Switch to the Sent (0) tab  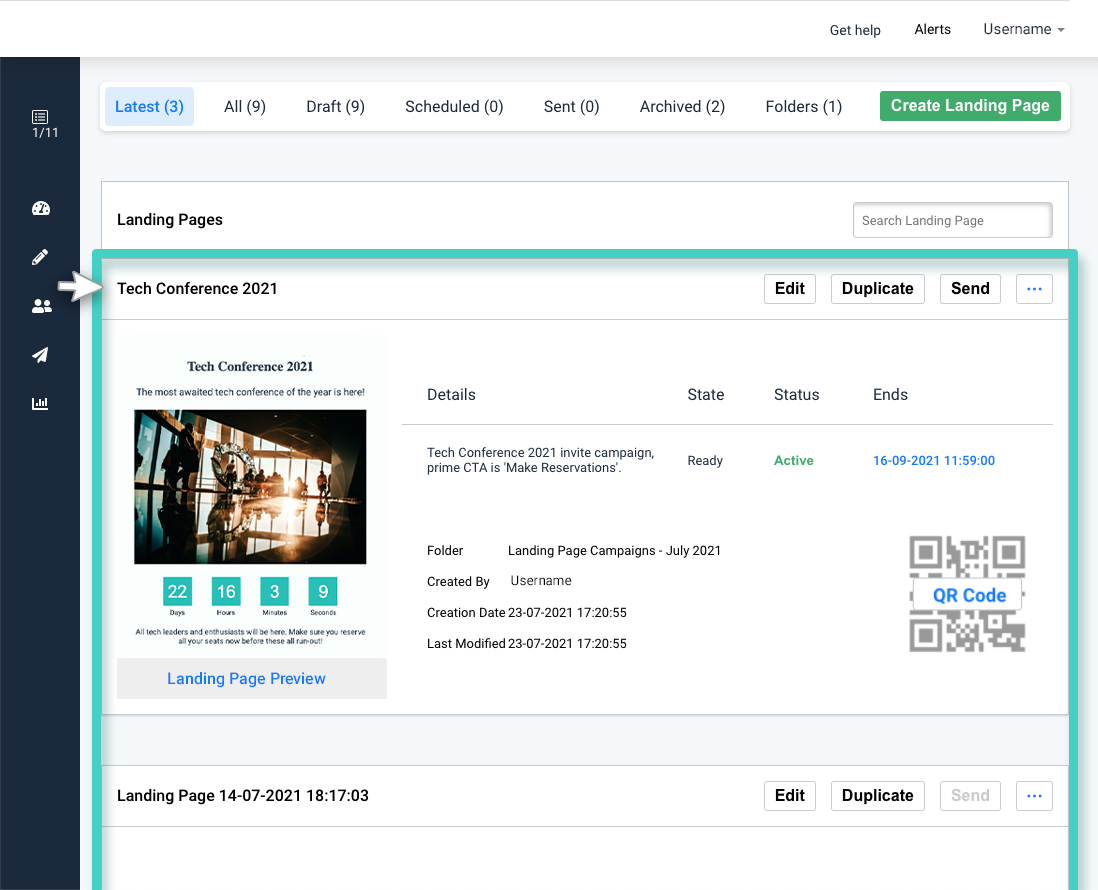571,106
